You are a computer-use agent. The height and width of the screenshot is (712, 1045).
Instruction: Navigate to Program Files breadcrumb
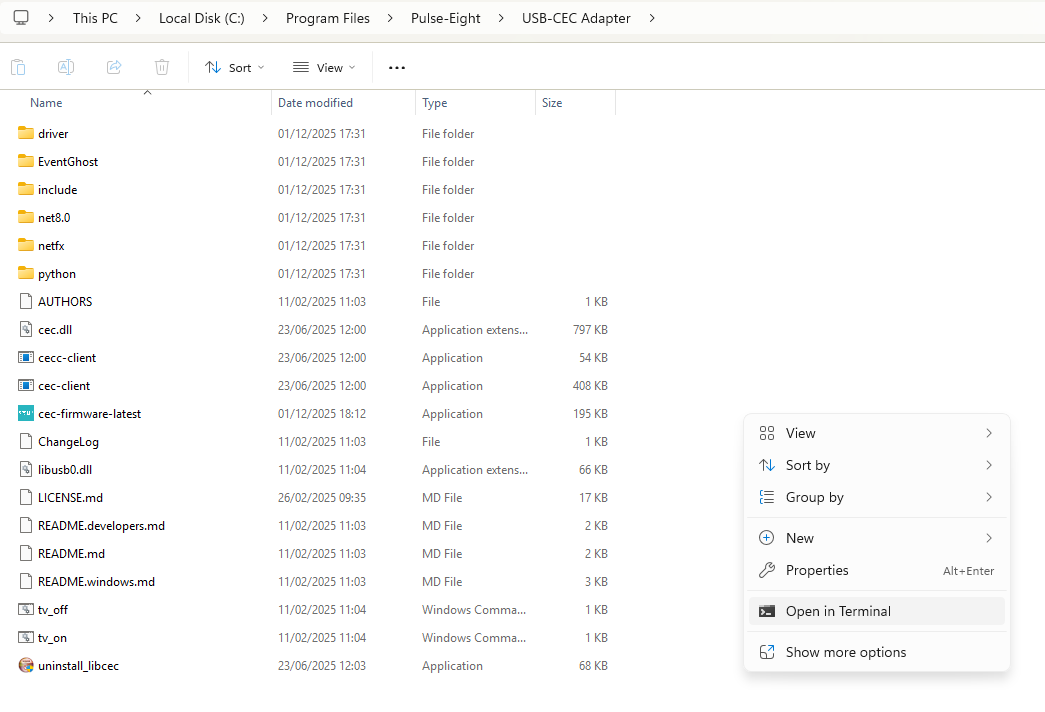point(327,18)
